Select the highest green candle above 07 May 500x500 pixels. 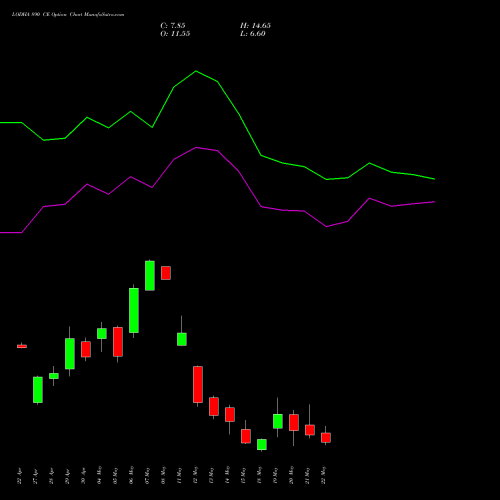pyautogui.click(x=150, y=276)
